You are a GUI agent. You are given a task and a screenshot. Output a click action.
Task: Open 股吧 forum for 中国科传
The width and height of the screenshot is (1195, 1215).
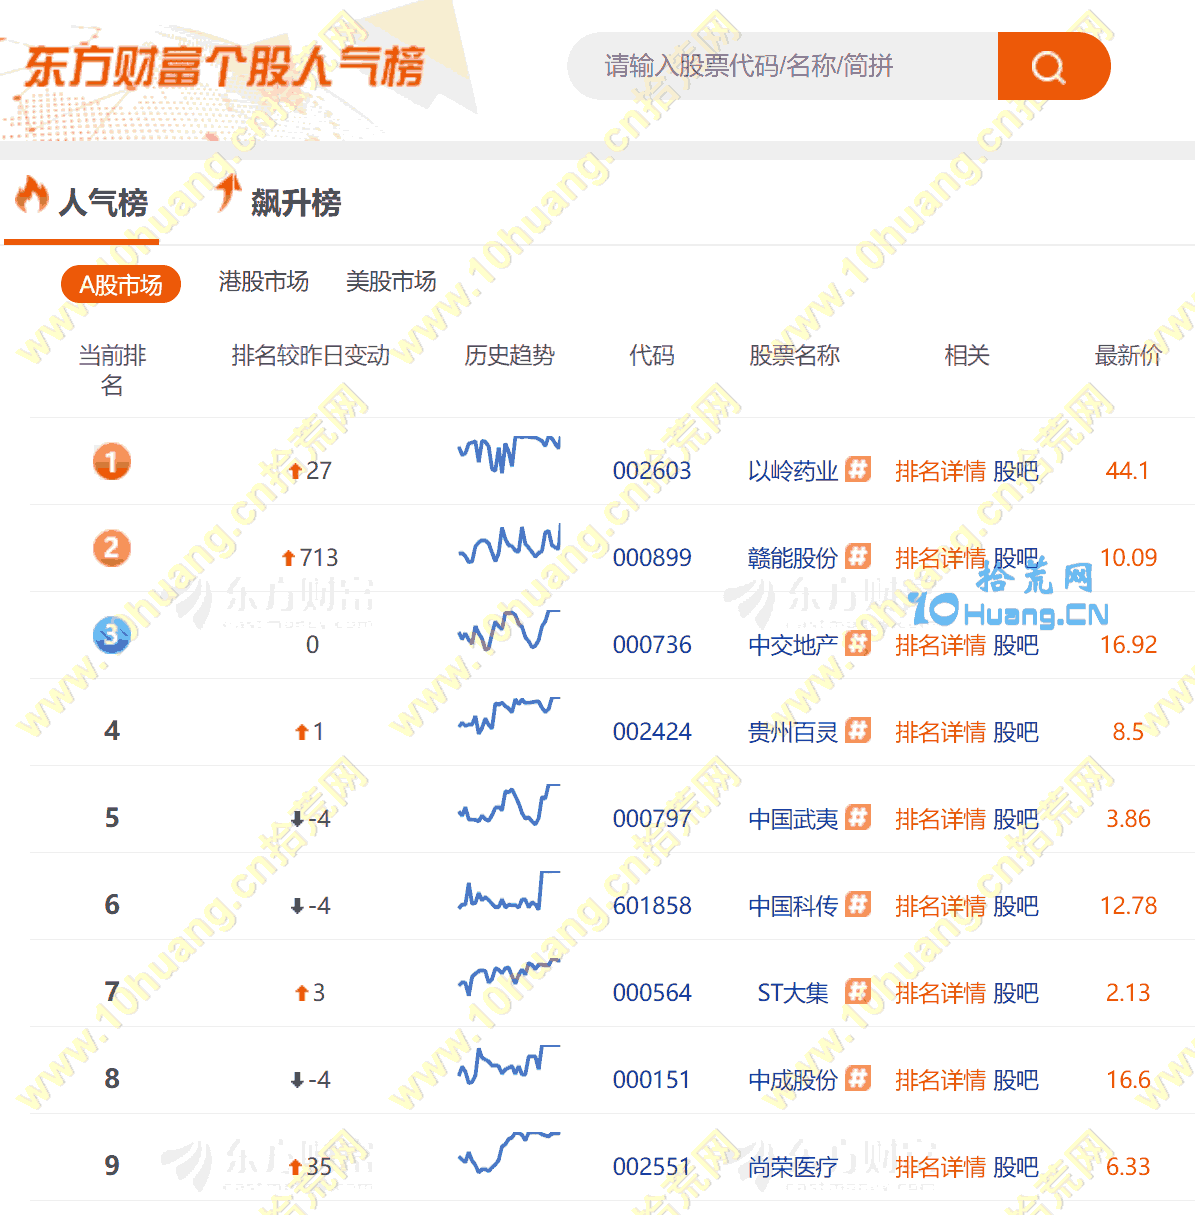pyautogui.click(x=1016, y=906)
